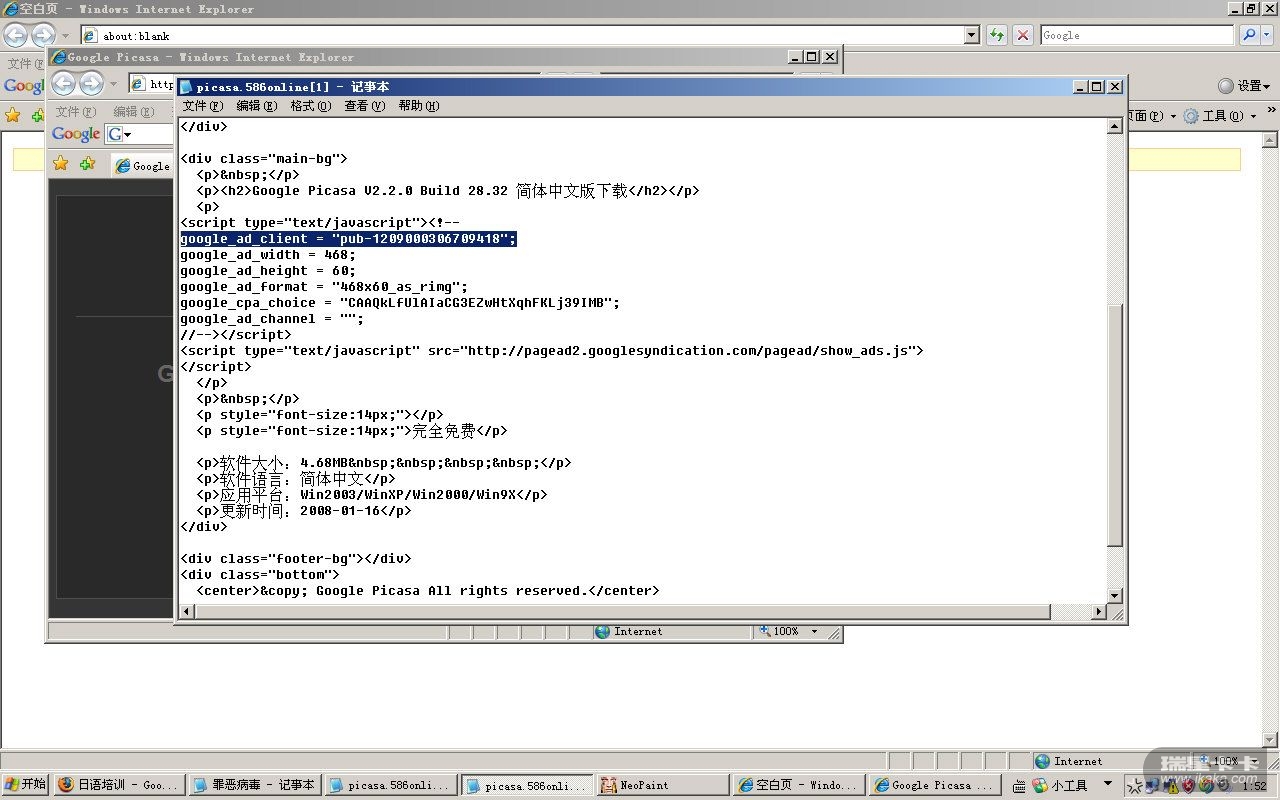Open the search provider options dropdown arrow
Screen dimensions: 1280x800
1268,35
